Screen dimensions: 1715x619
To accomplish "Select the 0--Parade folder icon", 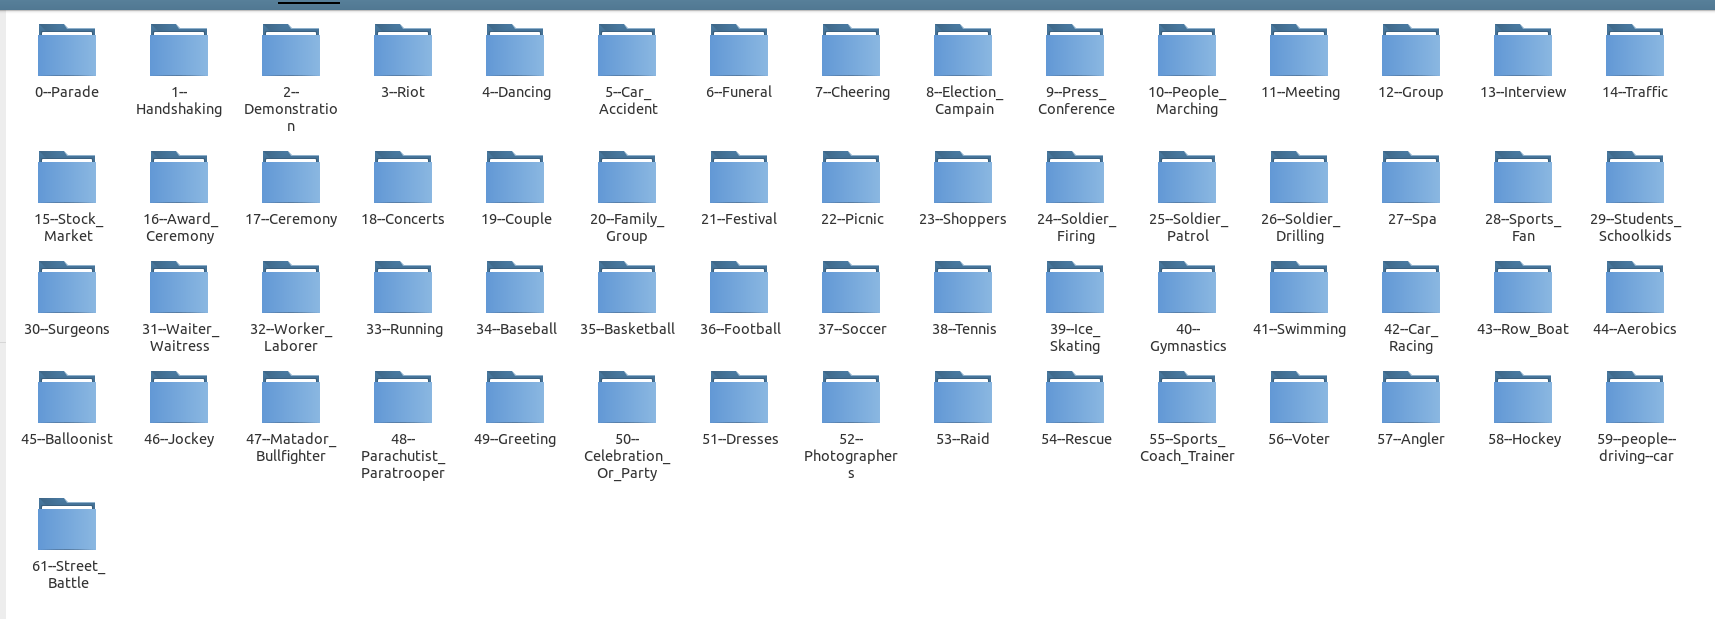I will pos(67,51).
